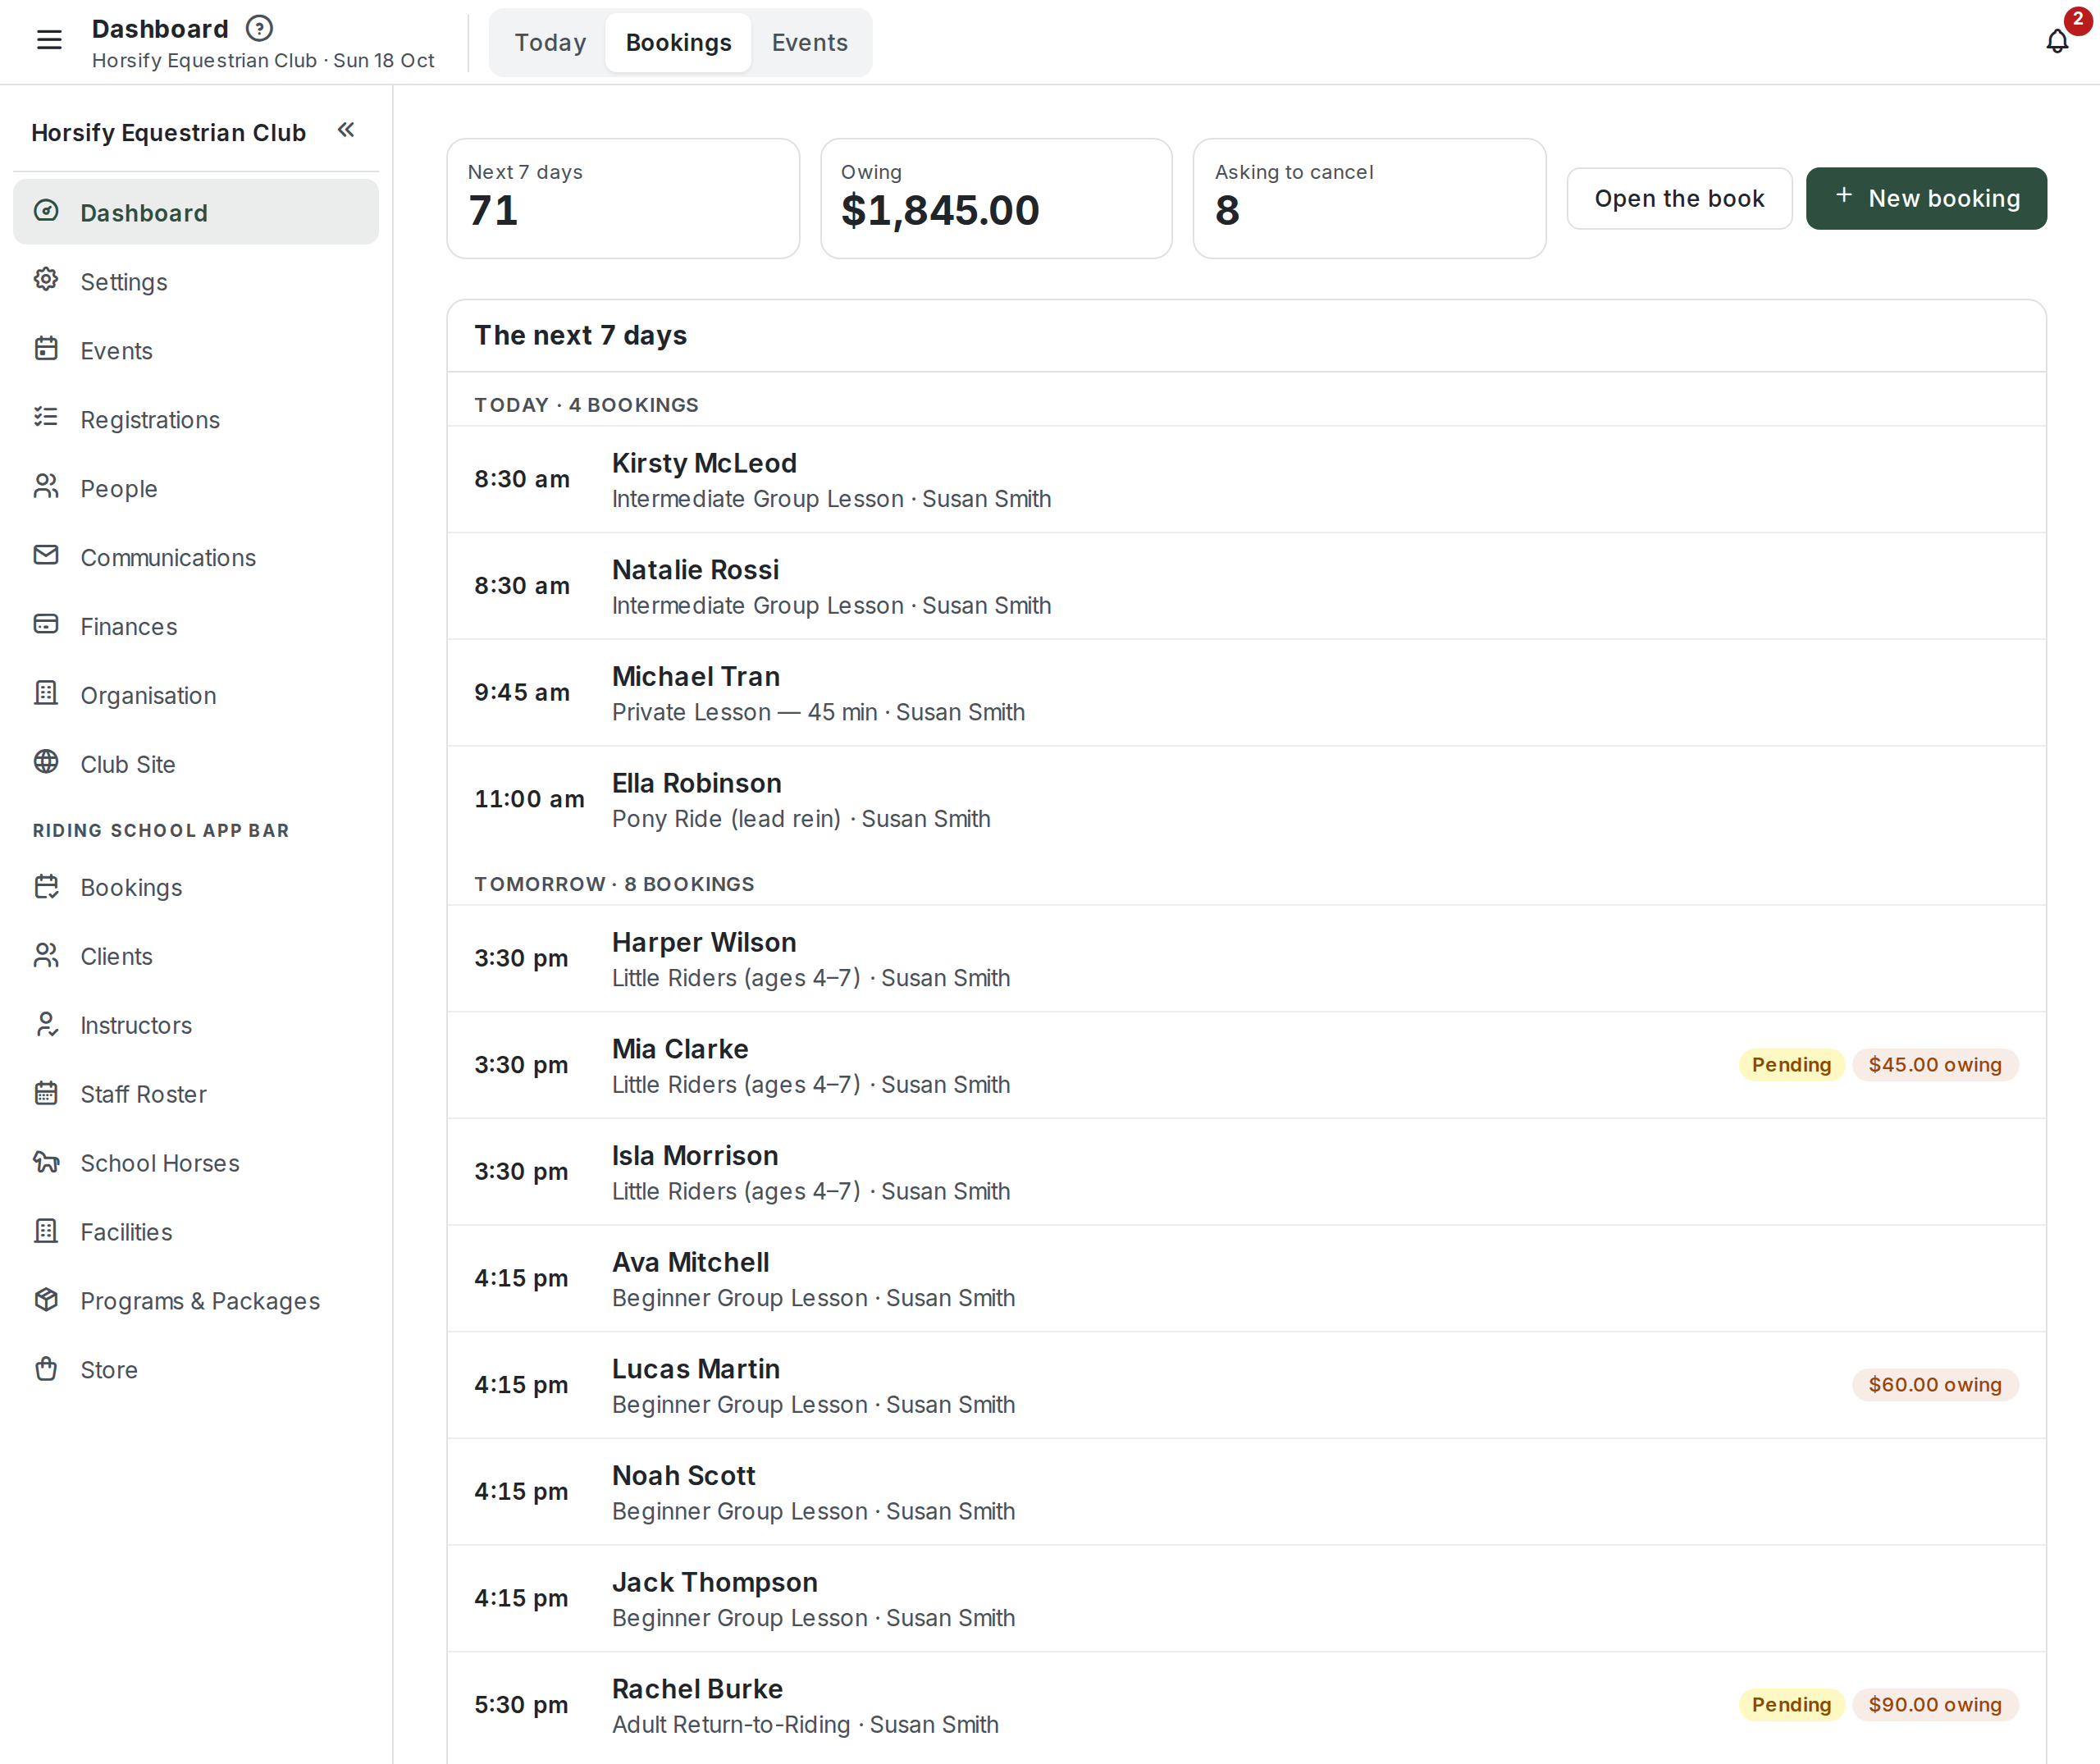Go to Staff Roster in the sidebar

coord(196,1095)
